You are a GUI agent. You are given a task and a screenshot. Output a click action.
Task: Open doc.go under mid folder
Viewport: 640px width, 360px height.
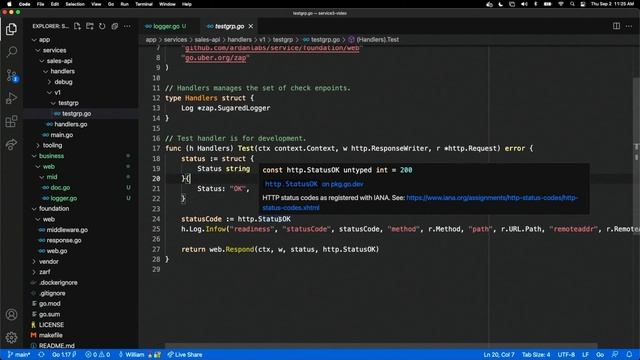coord(60,187)
